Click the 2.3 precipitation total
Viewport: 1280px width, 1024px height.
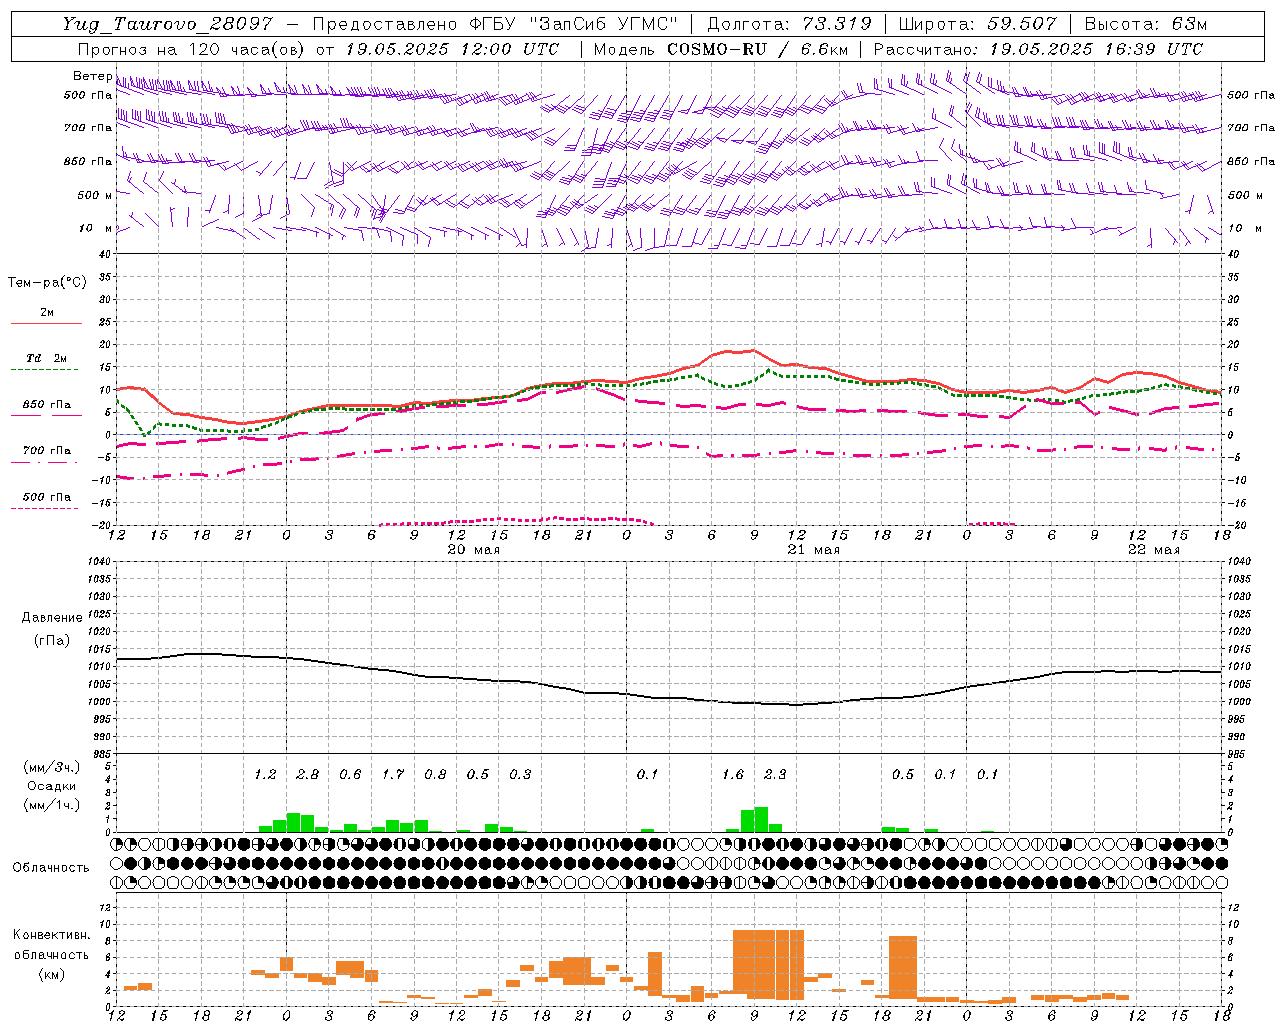(x=775, y=774)
